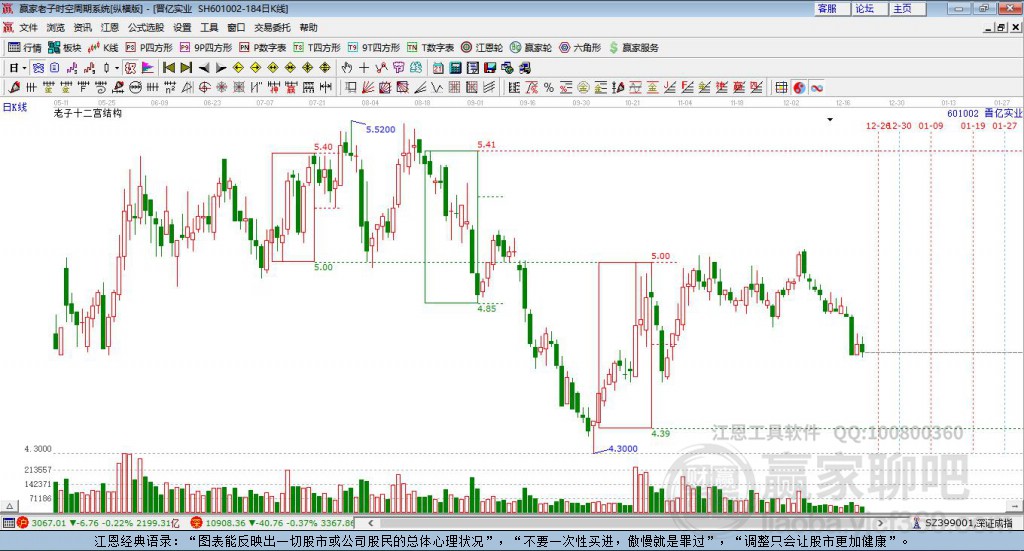
Task: Open the P四方形 tool
Action: [149, 48]
